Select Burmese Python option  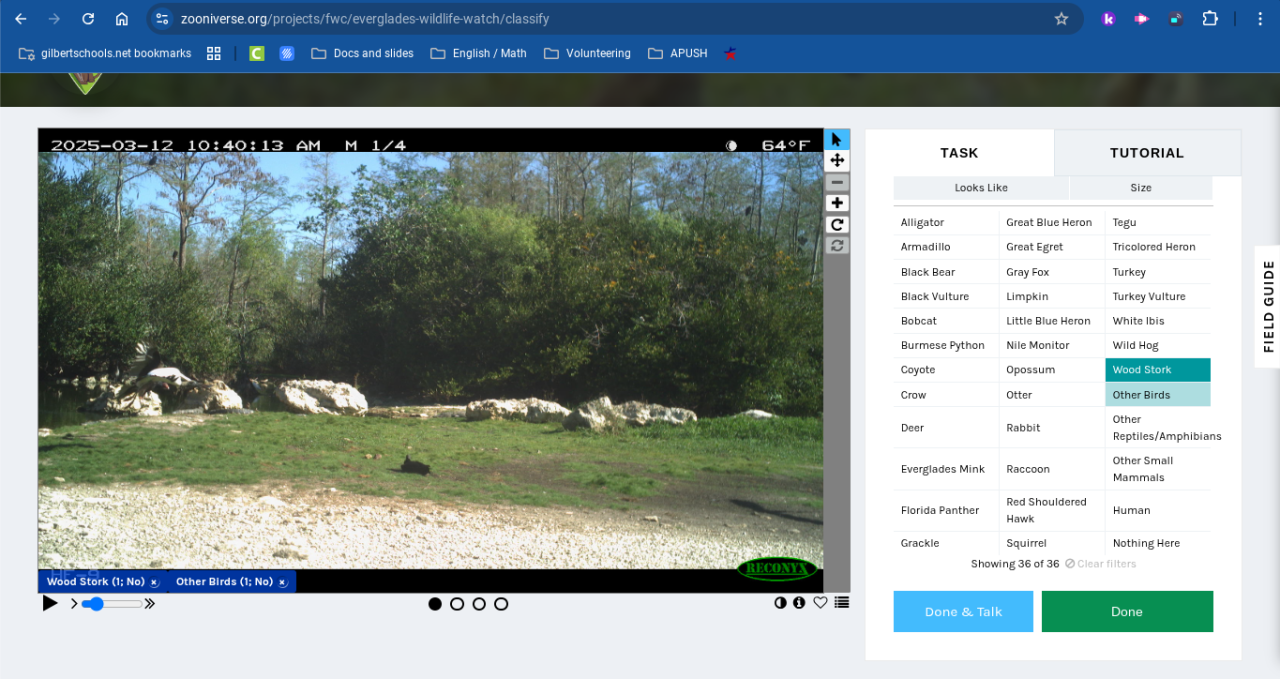[946, 345]
